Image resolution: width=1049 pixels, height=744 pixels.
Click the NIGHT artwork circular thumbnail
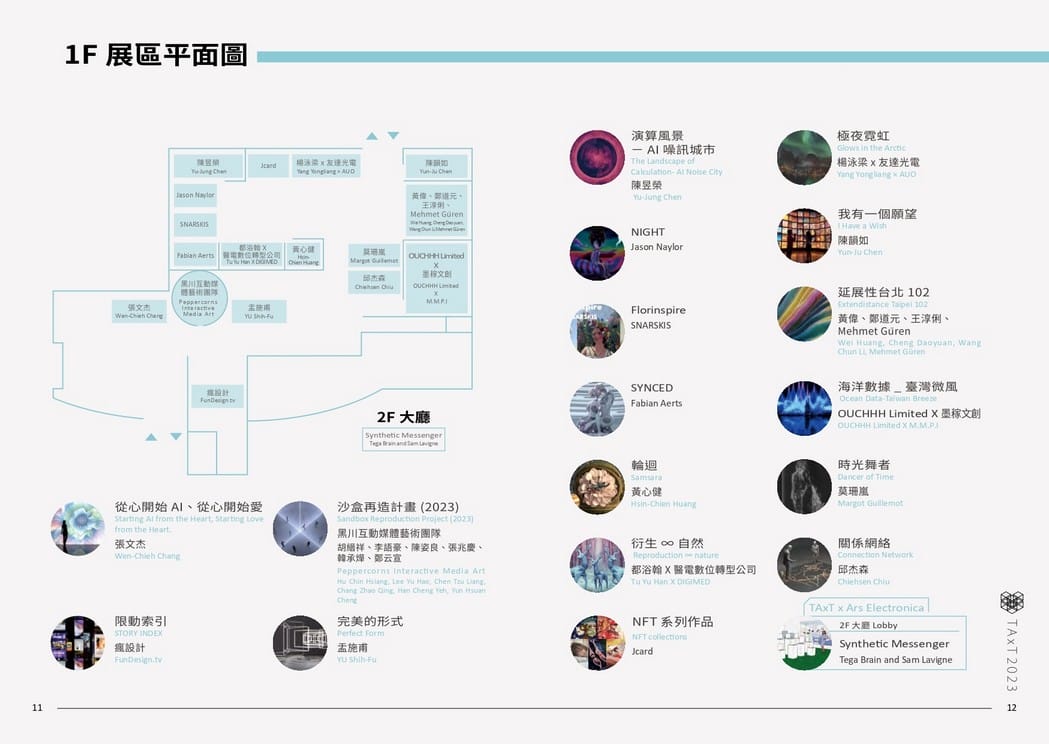[597, 253]
